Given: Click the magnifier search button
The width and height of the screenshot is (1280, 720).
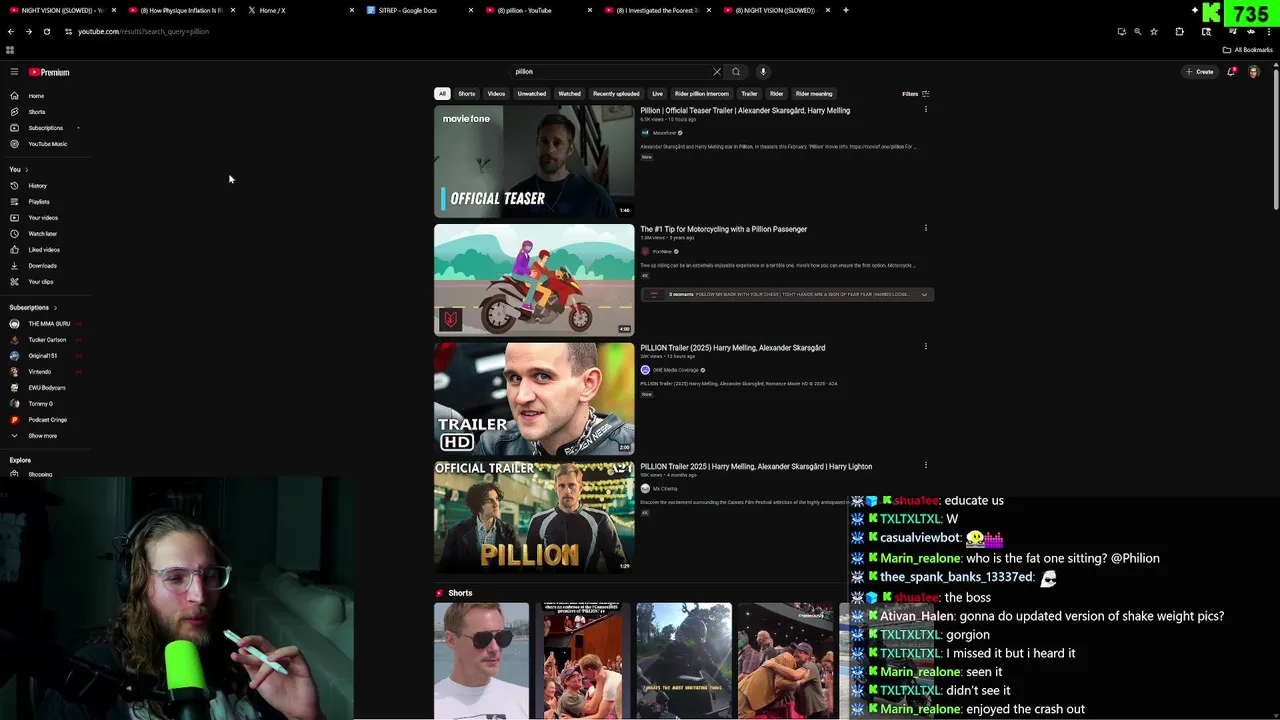Looking at the screenshot, I should (736, 72).
